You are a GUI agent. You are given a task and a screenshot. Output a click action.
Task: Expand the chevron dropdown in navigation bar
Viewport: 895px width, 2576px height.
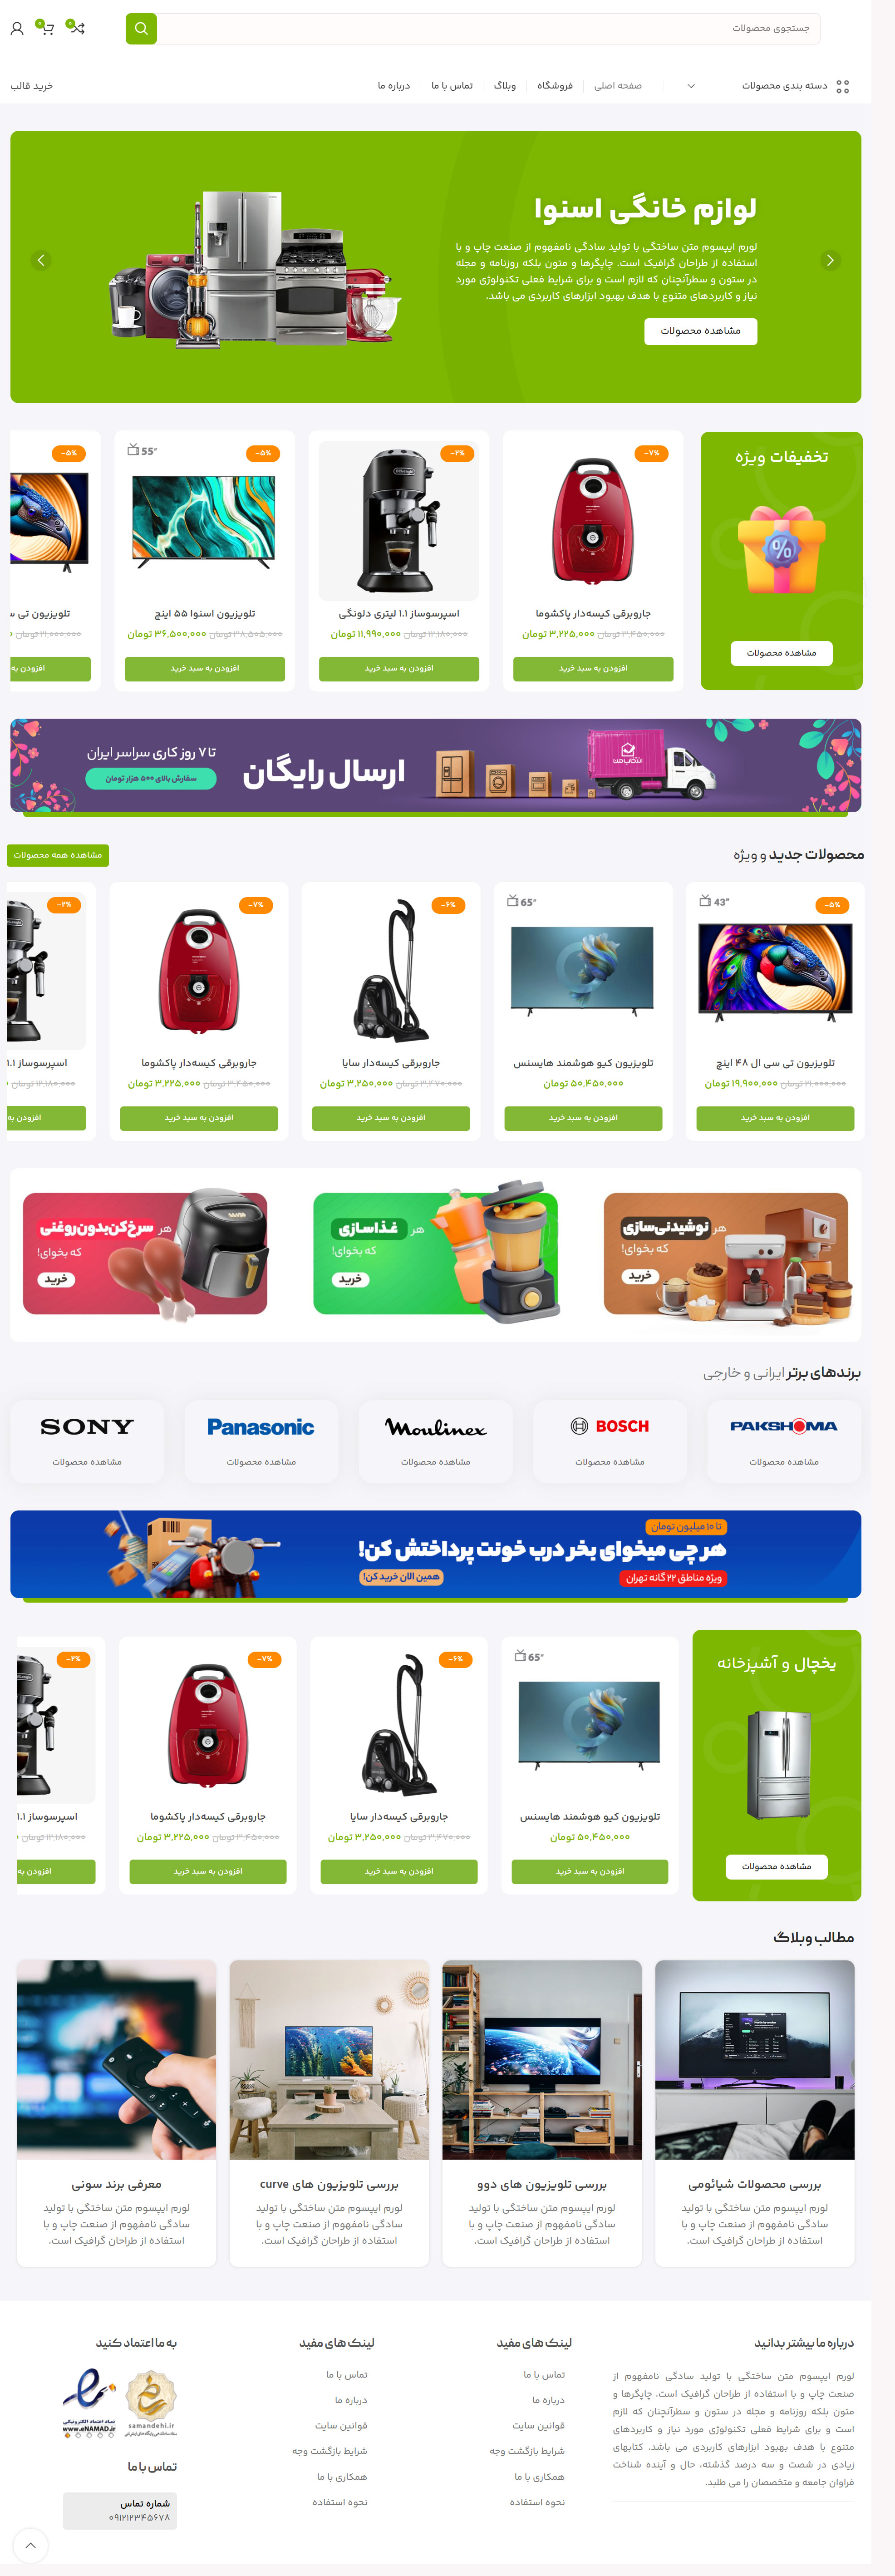pyautogui.click(x=691, y=86)
